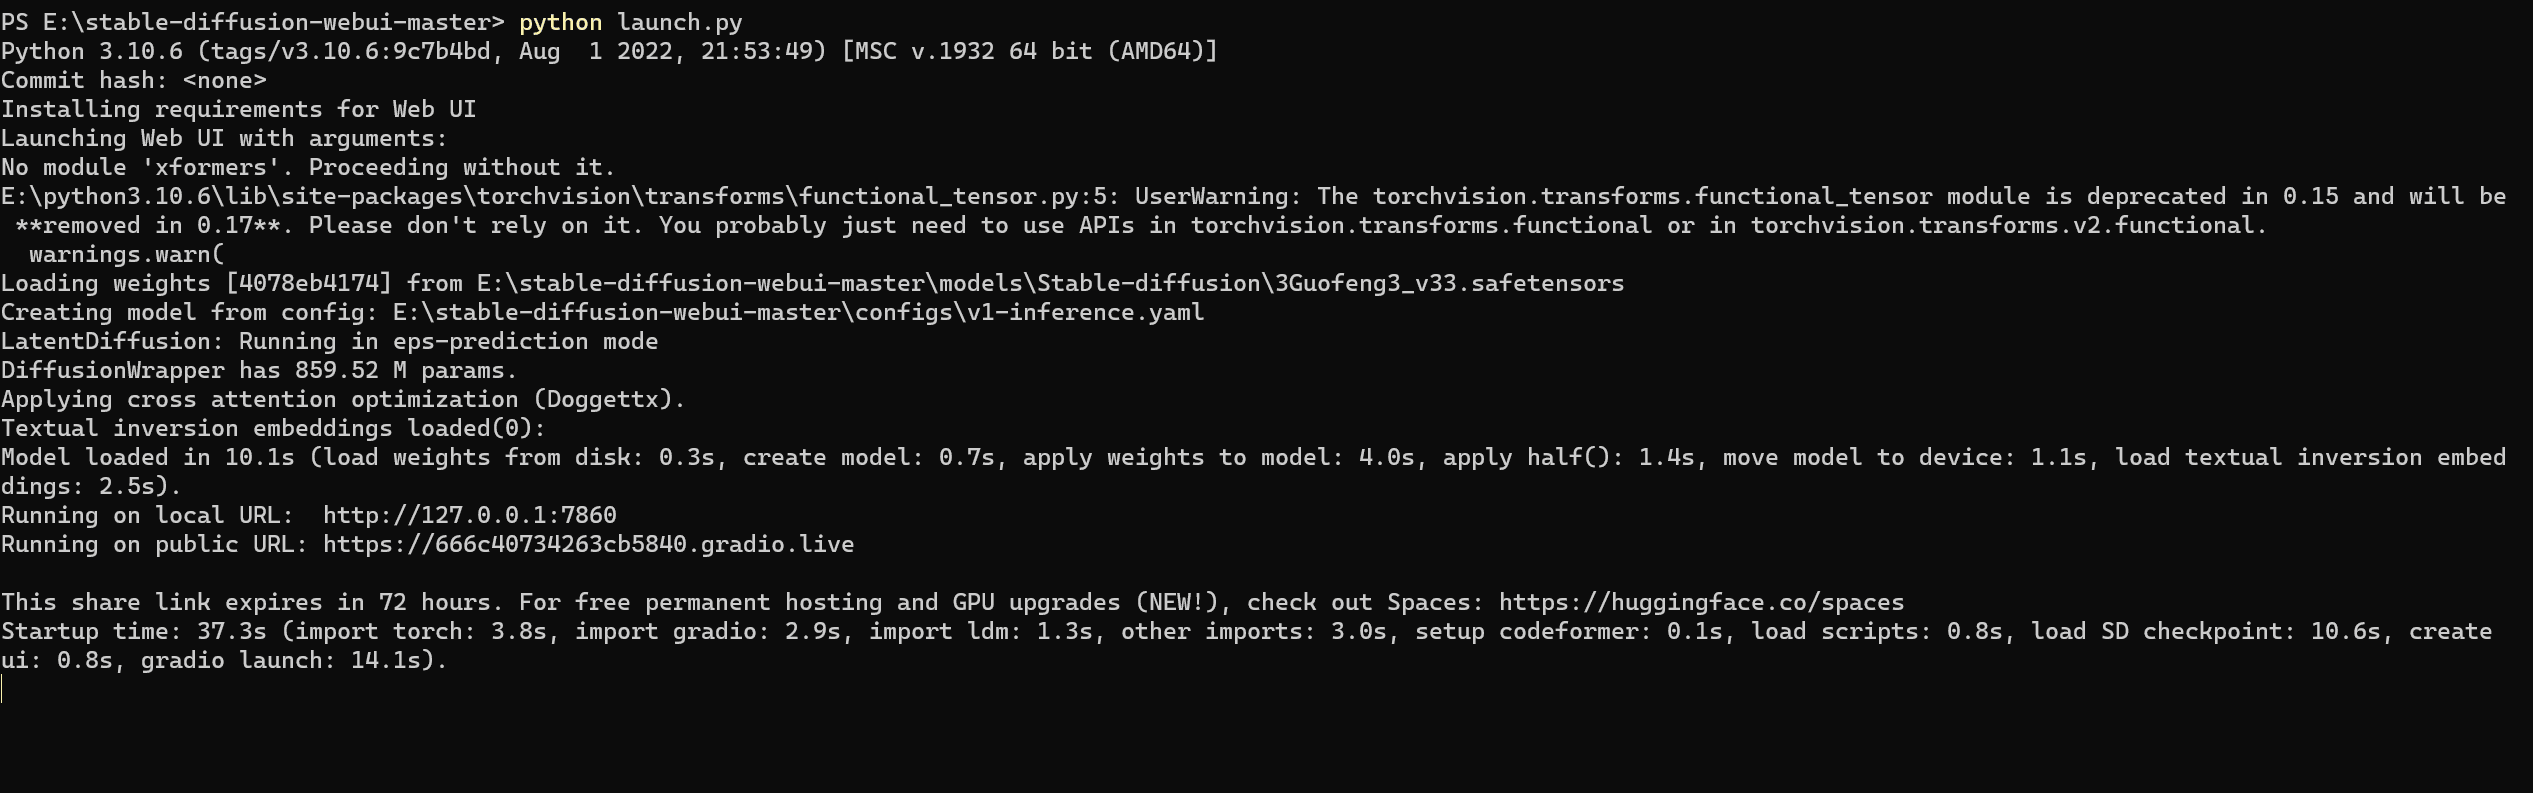The image size is (2533, 793).
Task: Click the "Startup time: 37.3s" text
Action: [x=134, y=631]
